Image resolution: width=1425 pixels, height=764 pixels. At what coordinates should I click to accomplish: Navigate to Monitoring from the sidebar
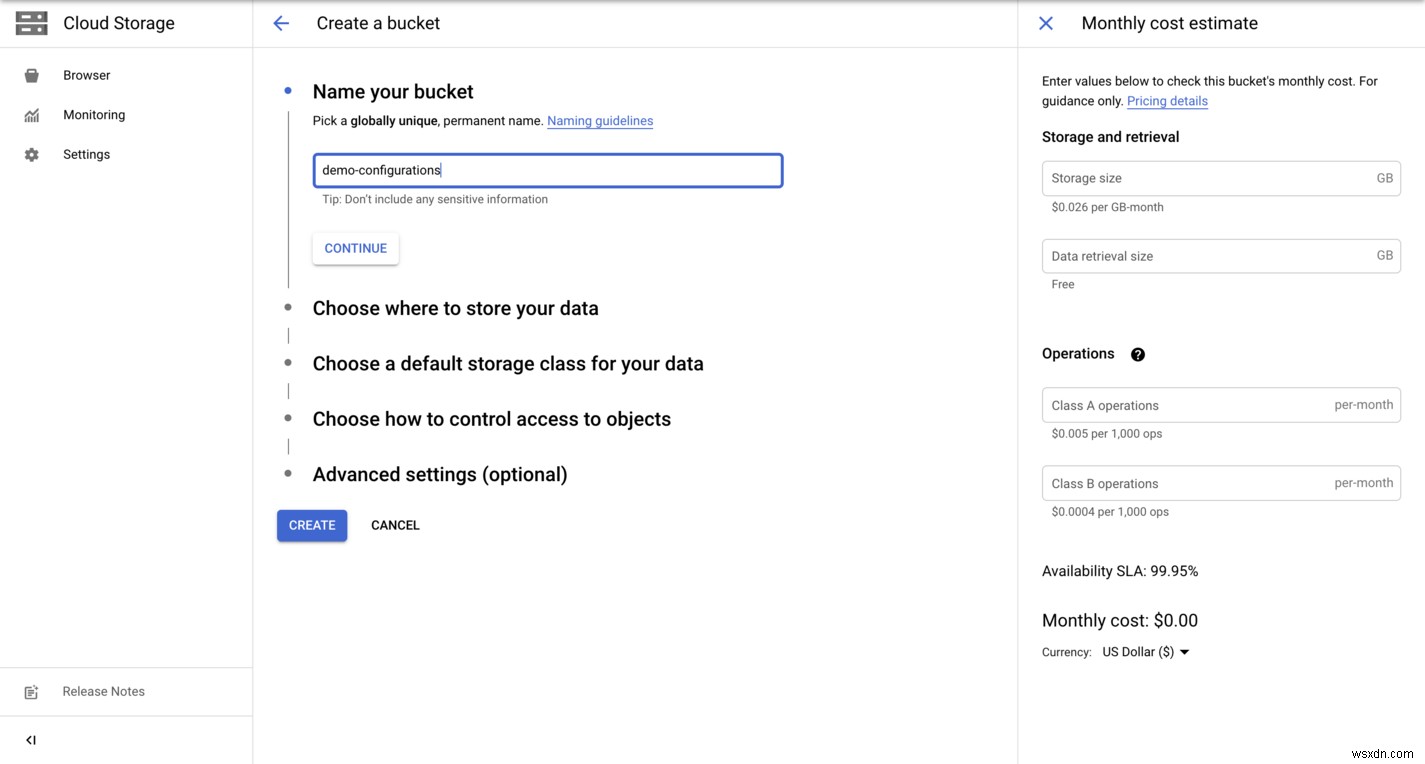pos(93,114)
